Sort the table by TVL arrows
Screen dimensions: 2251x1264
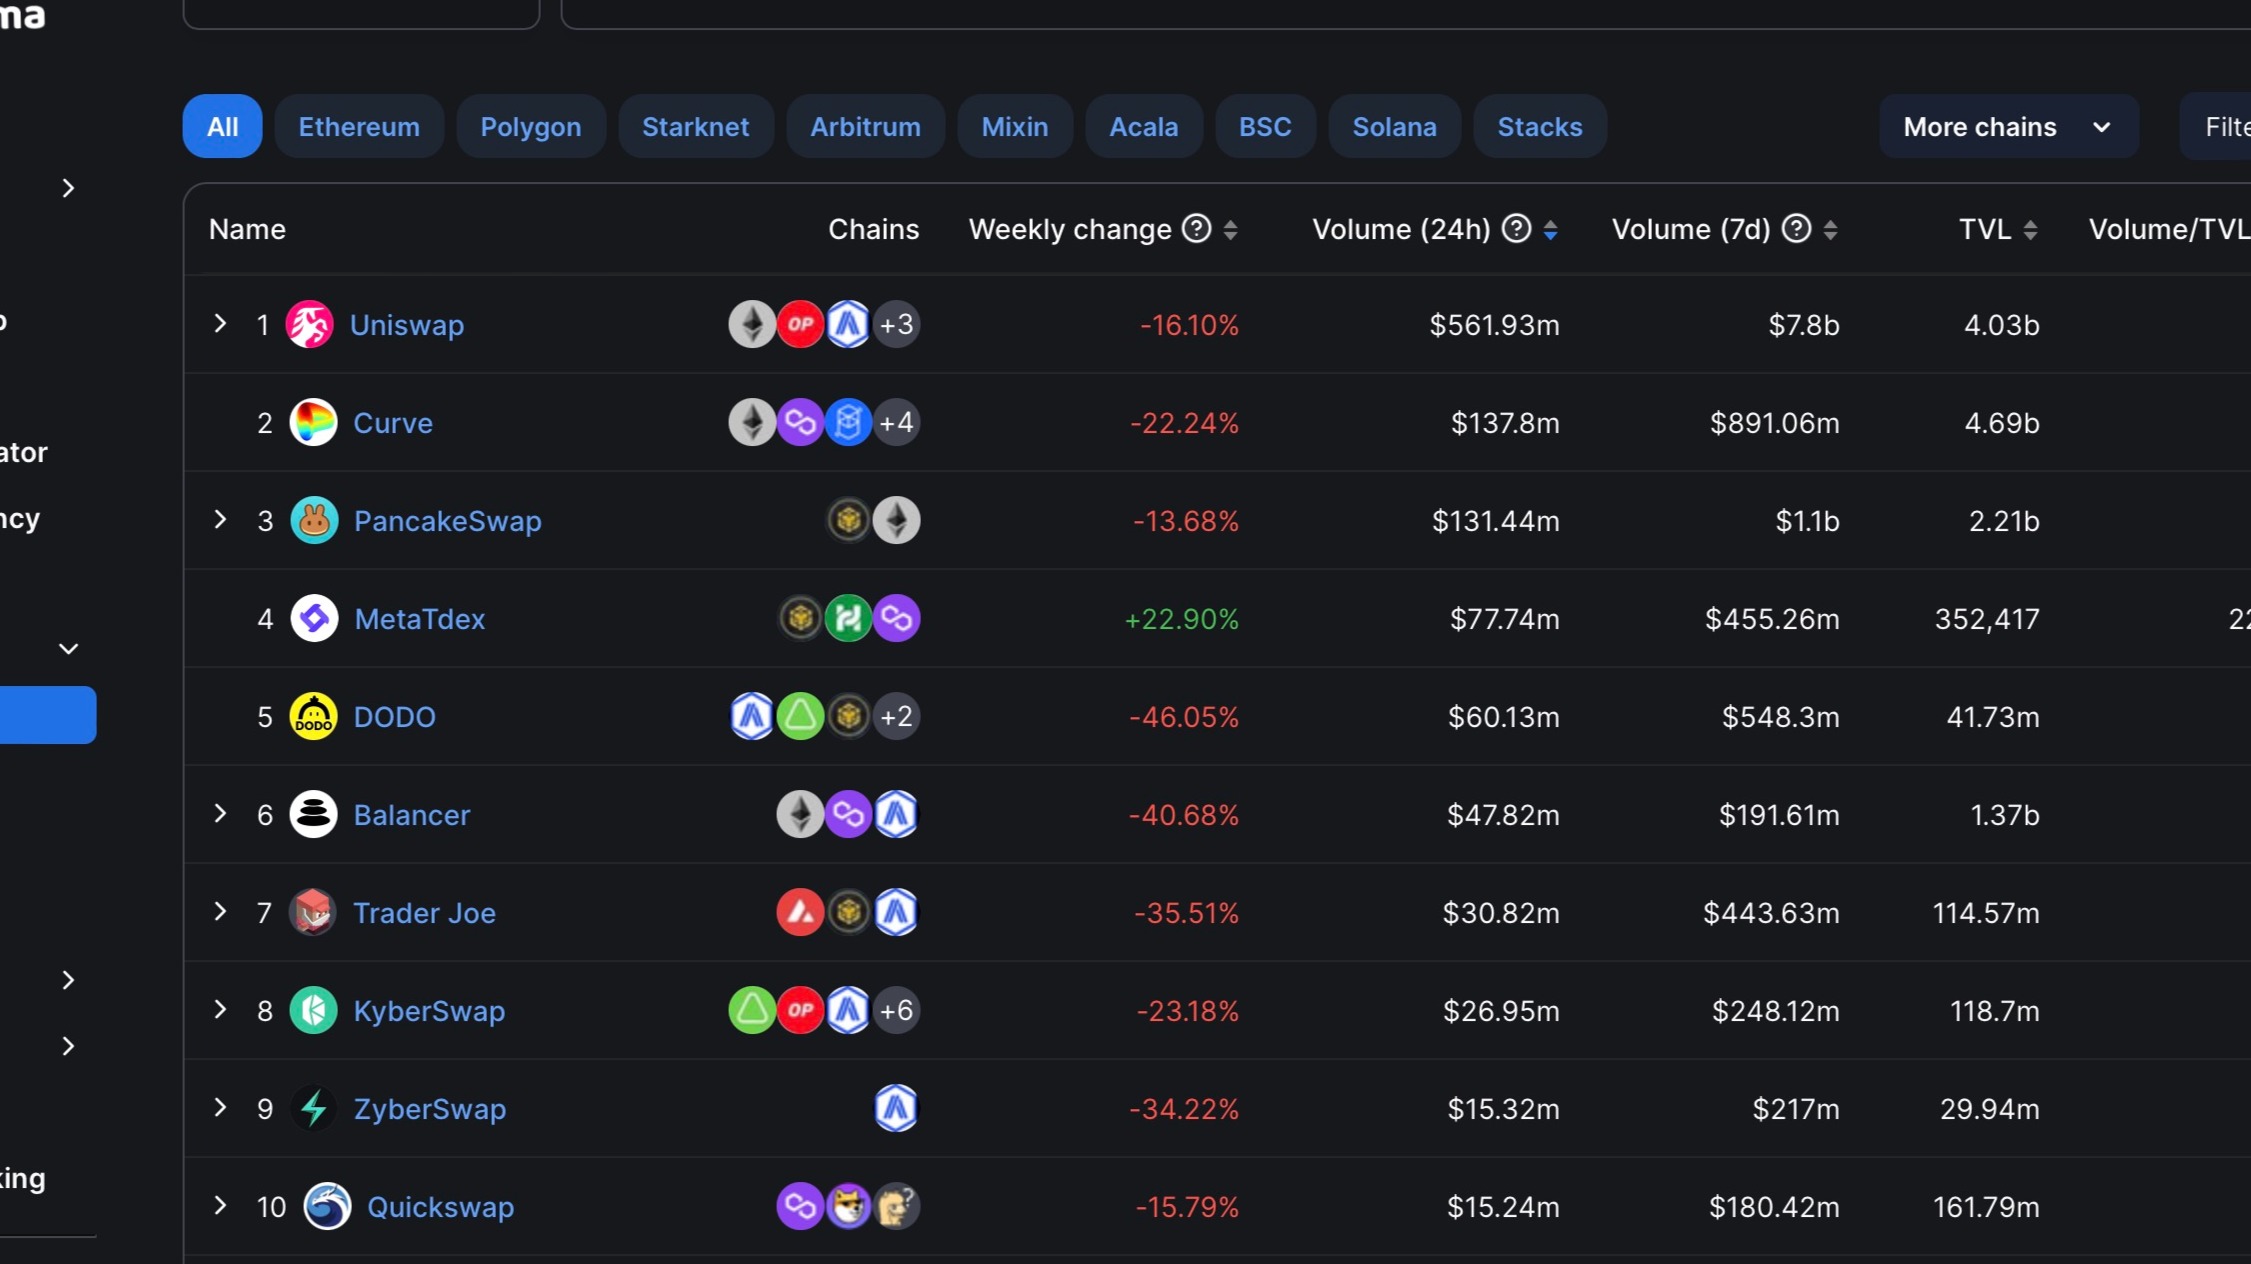tap(2030, 230)
